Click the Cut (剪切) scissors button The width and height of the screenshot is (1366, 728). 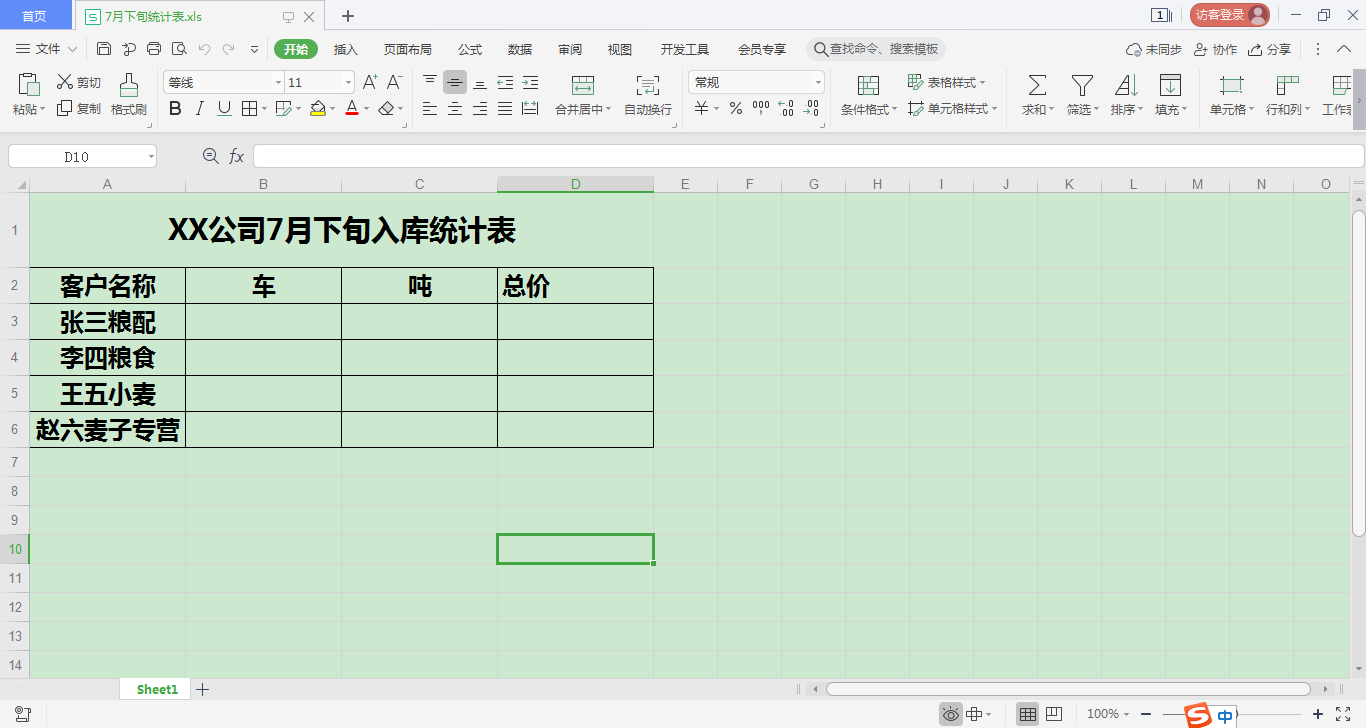[x=79, y=82]
